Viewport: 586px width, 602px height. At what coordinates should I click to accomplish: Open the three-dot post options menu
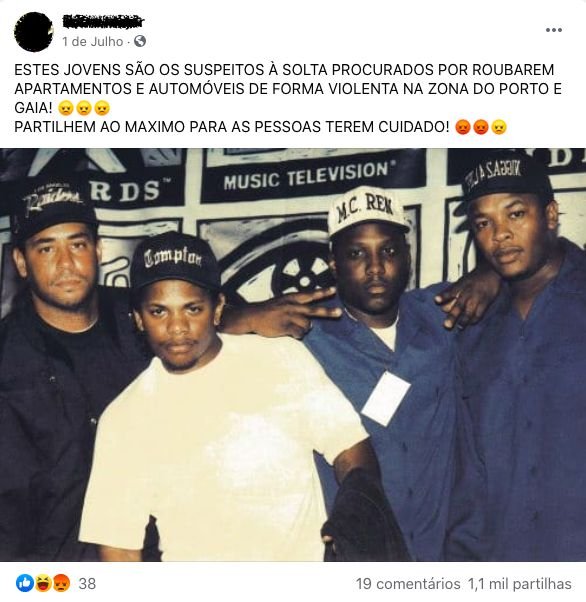coord(554,30)
